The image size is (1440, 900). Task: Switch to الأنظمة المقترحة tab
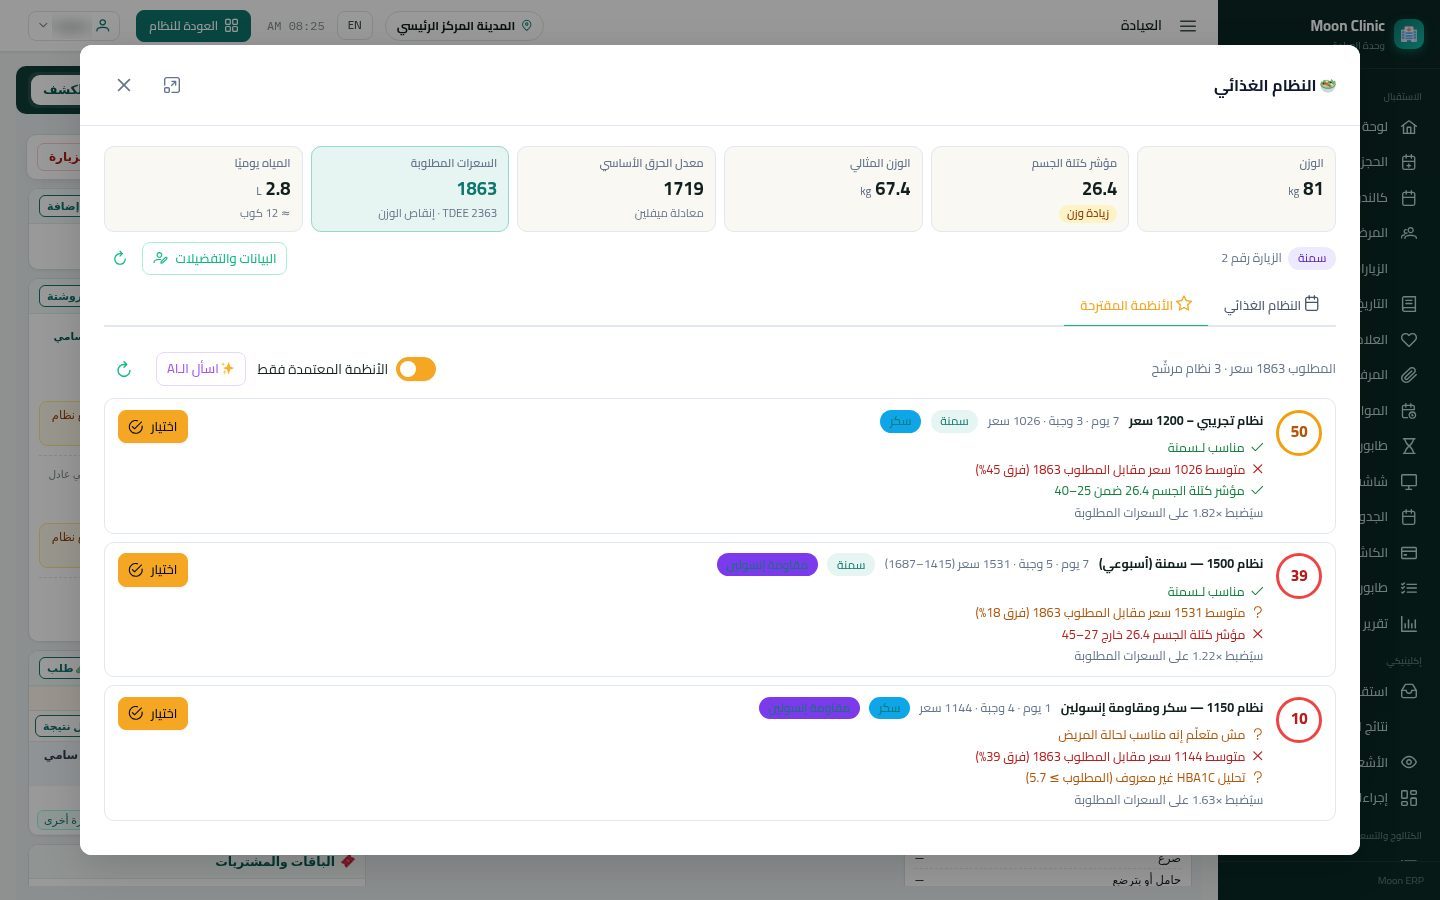click(x=1135, y=304)
